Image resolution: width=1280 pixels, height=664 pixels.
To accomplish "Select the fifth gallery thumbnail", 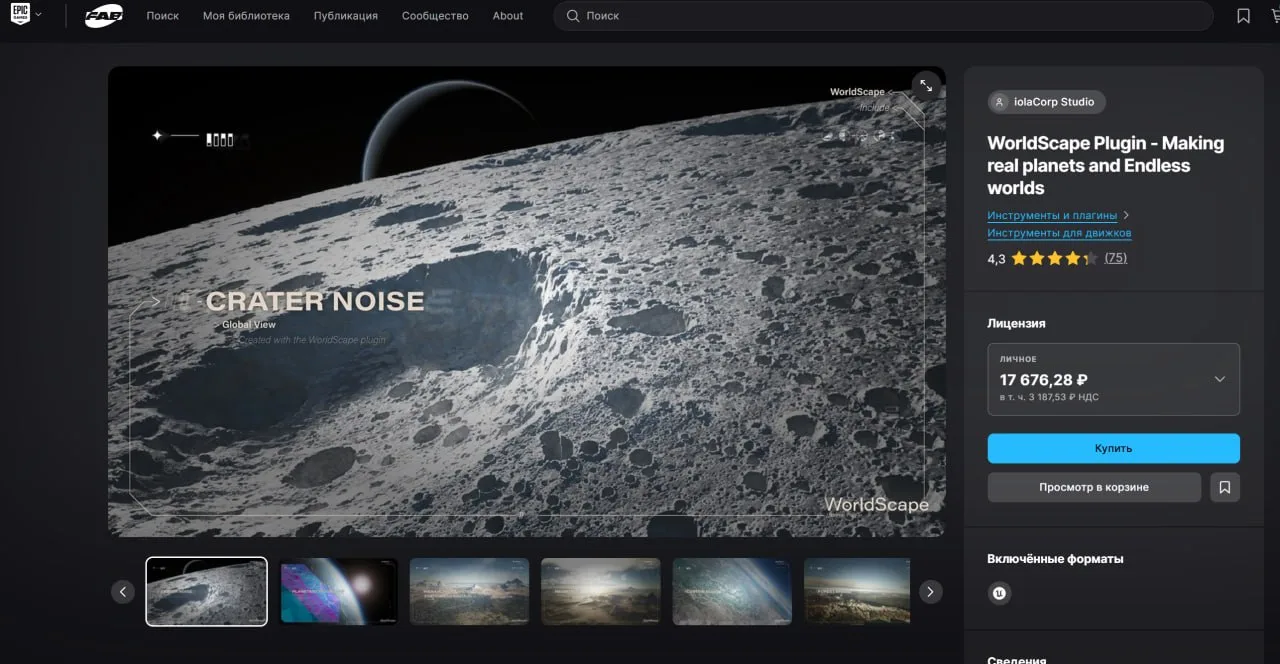I will tap(732, 592).
